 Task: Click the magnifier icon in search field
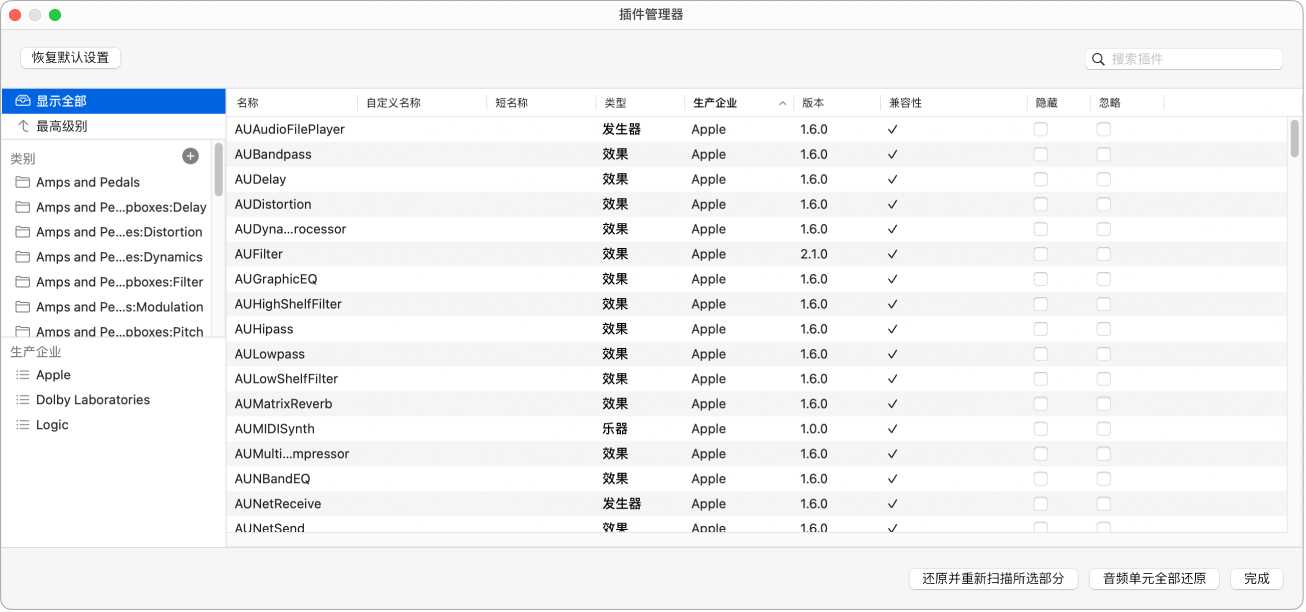click(1098, 59)
